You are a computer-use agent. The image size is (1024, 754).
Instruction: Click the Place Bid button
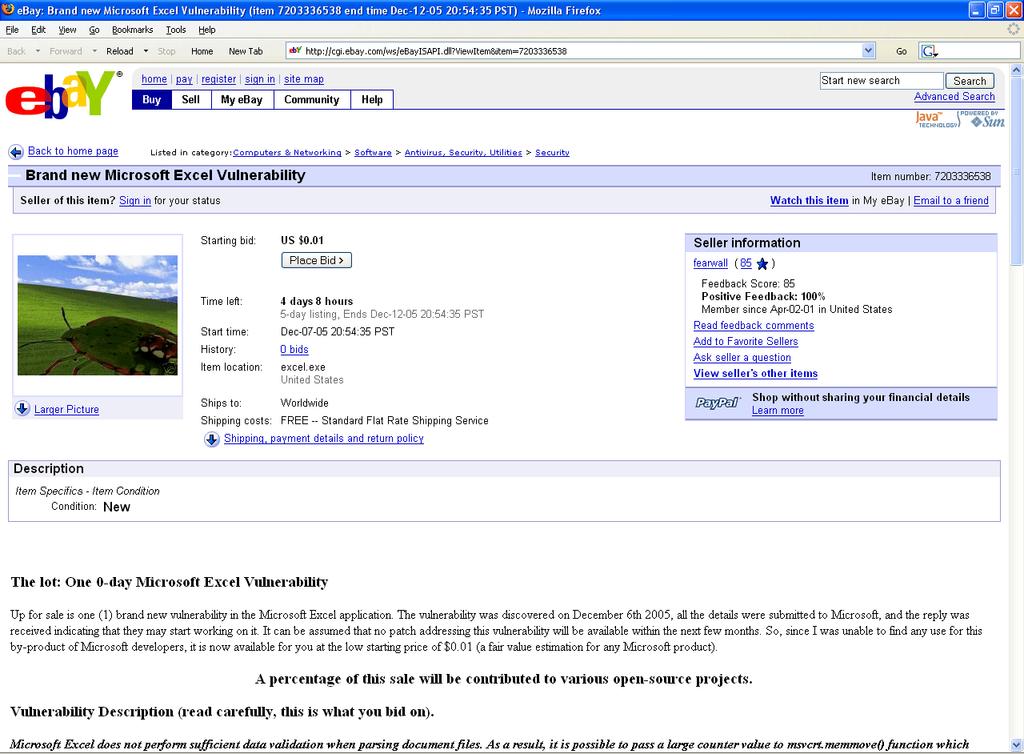click(x=317, y=260)
